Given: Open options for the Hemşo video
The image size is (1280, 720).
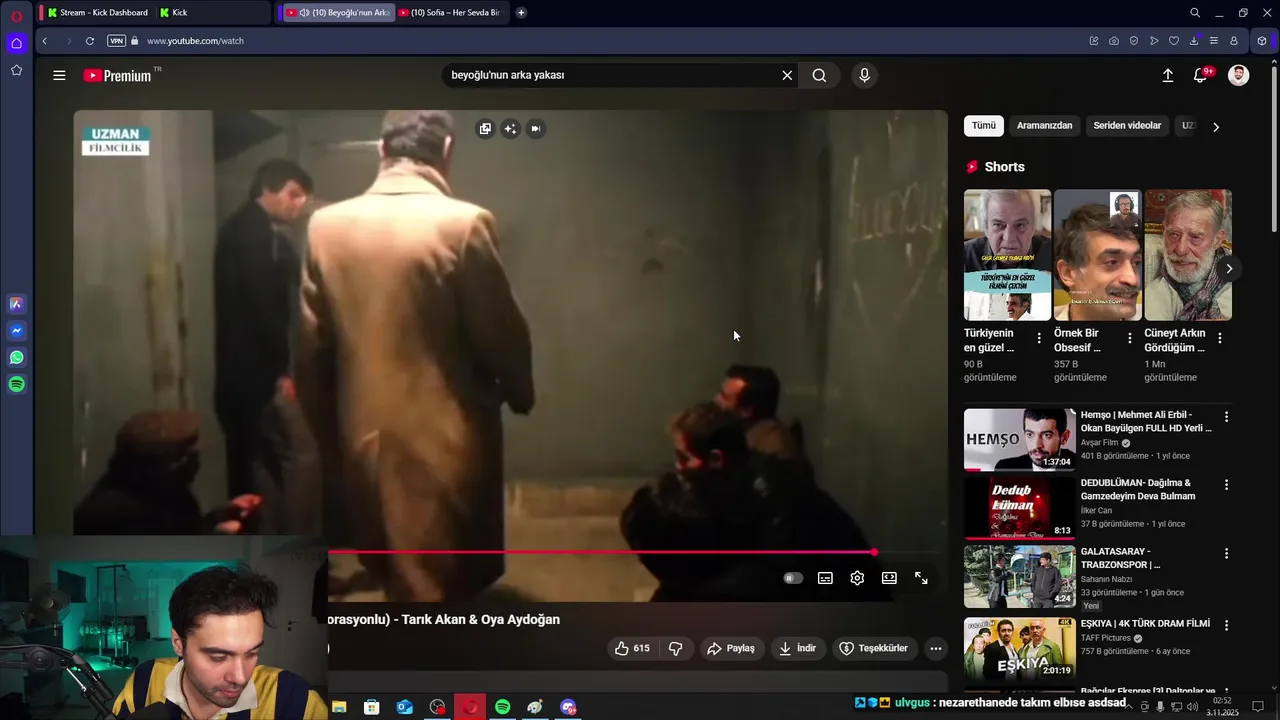Looking at the screenshot, I should tap(1226, 416).
